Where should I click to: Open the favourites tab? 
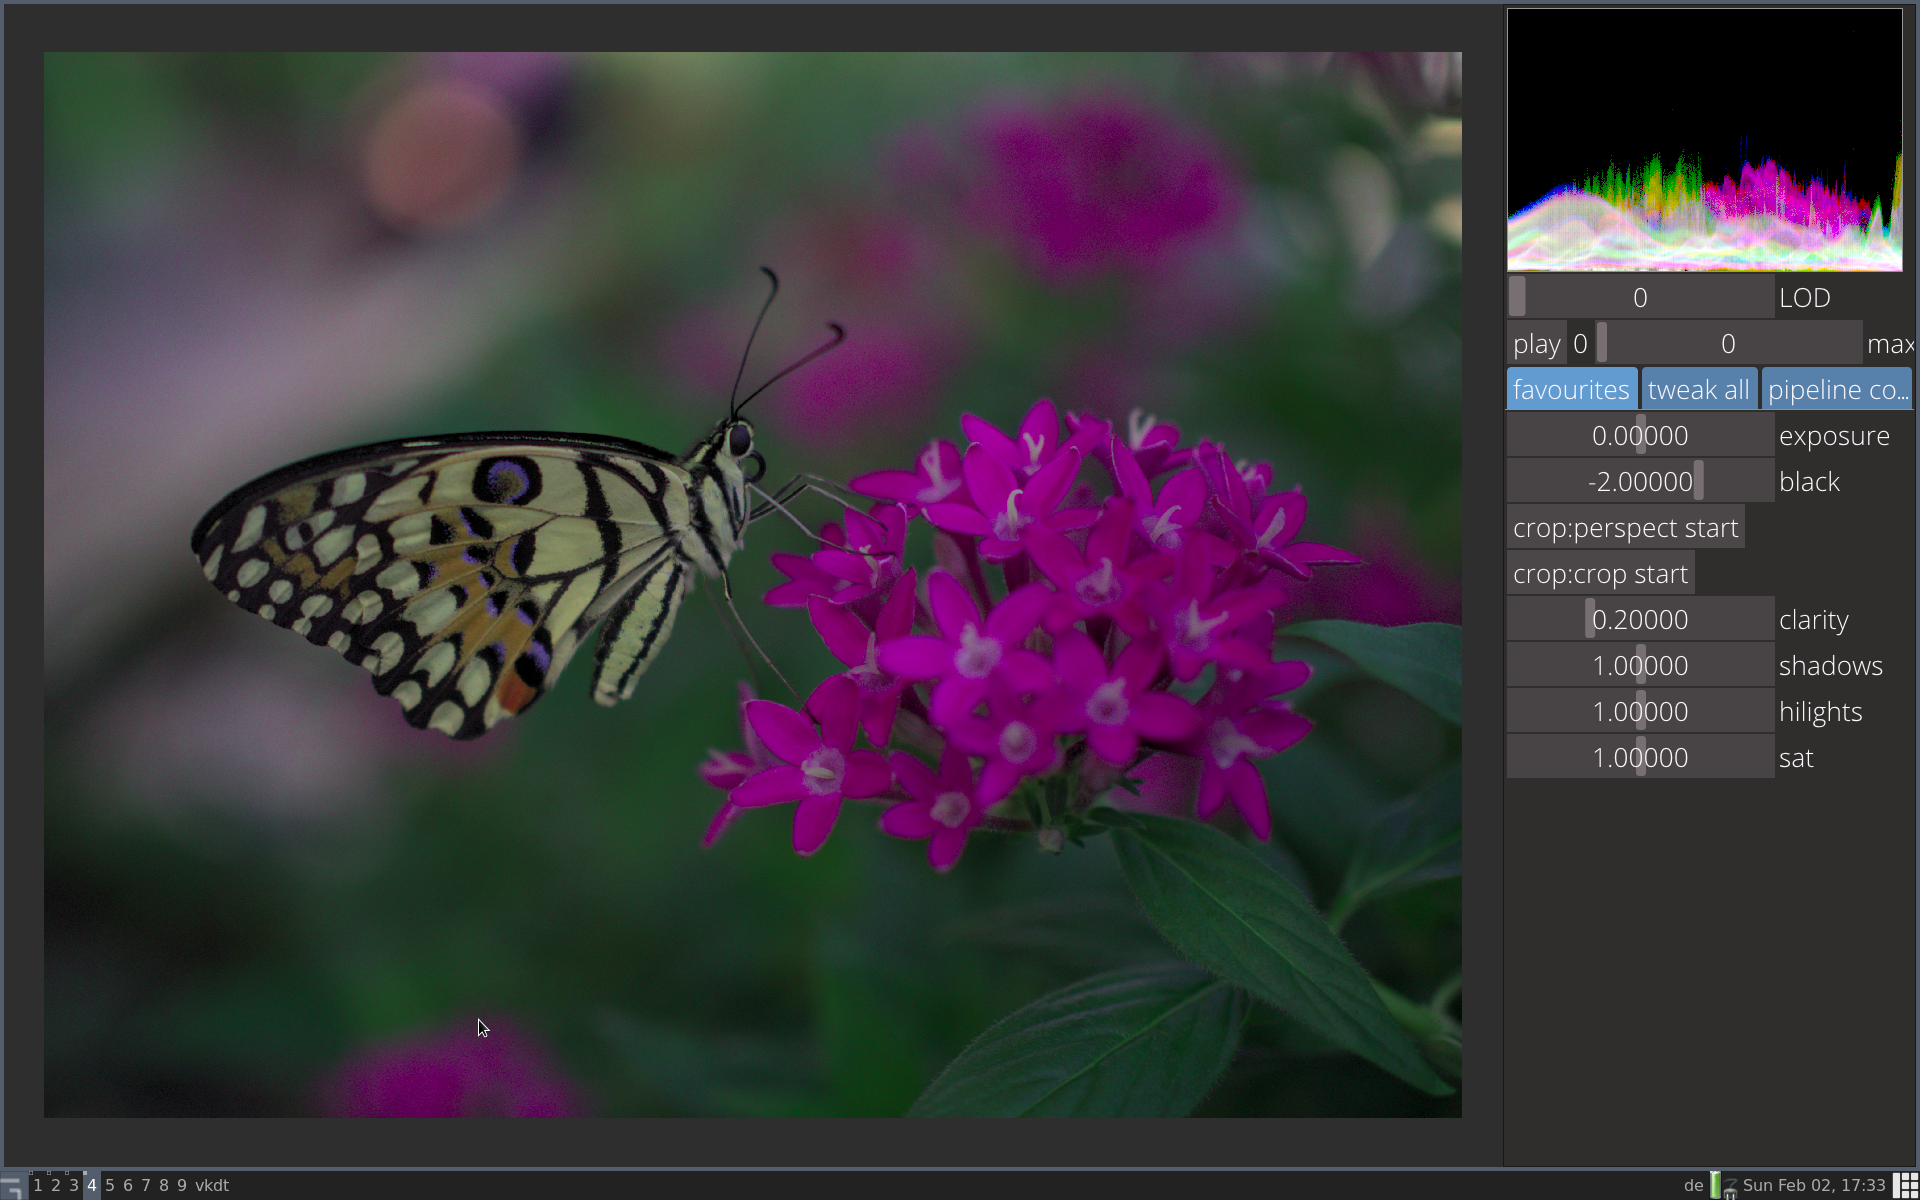(1571, 390)
